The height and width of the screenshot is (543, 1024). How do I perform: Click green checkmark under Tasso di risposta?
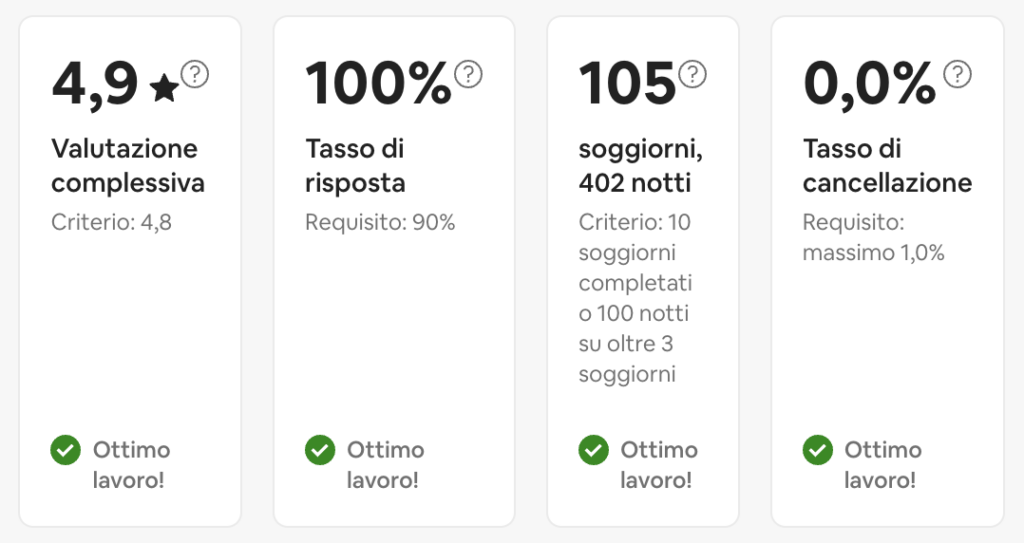[320, 451]
